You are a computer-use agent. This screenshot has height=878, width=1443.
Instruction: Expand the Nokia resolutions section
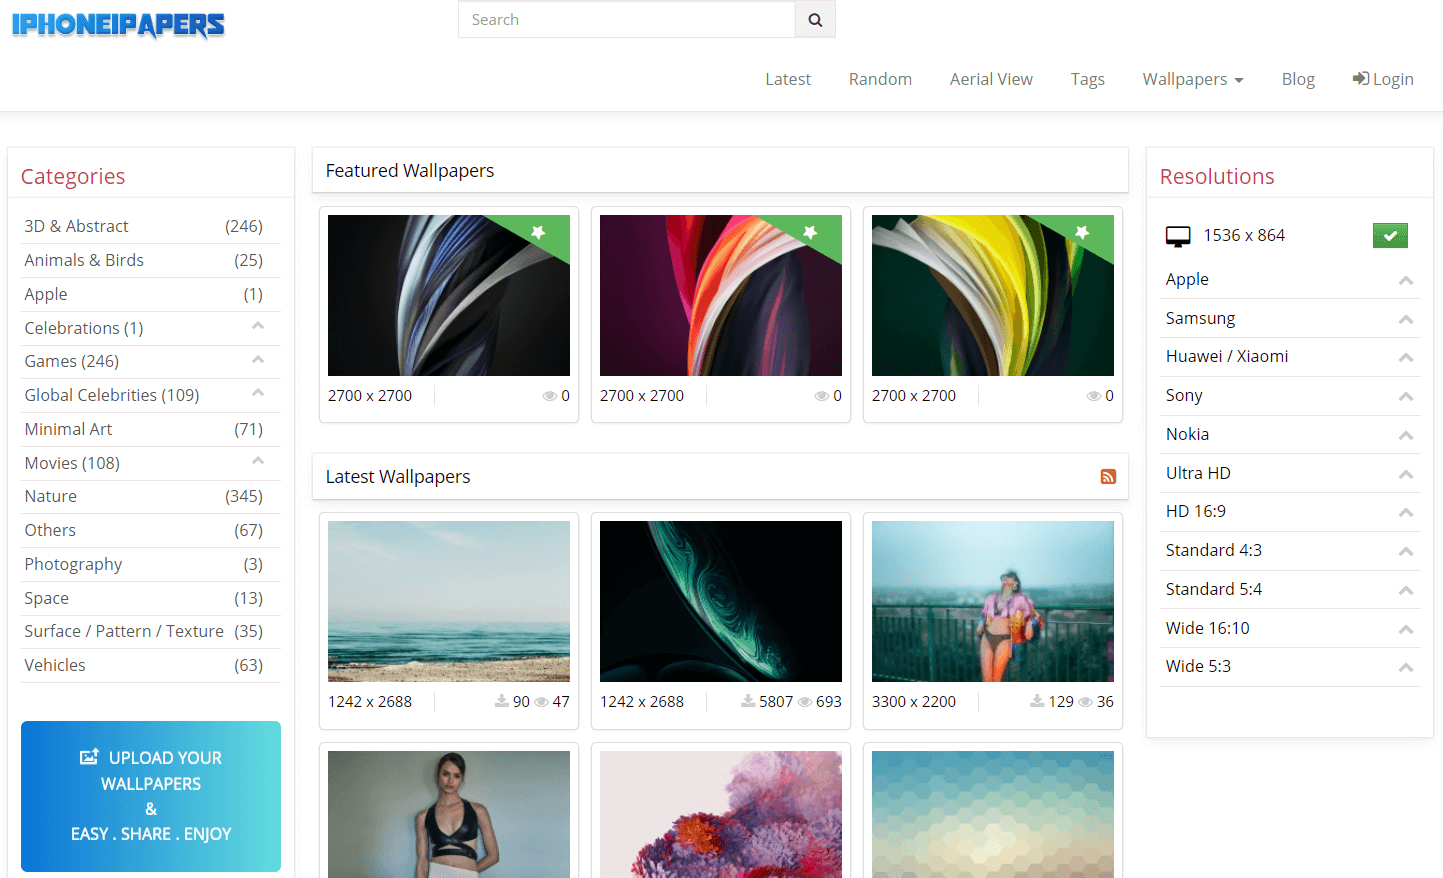pyautogui.click(x=1406, y=435)
